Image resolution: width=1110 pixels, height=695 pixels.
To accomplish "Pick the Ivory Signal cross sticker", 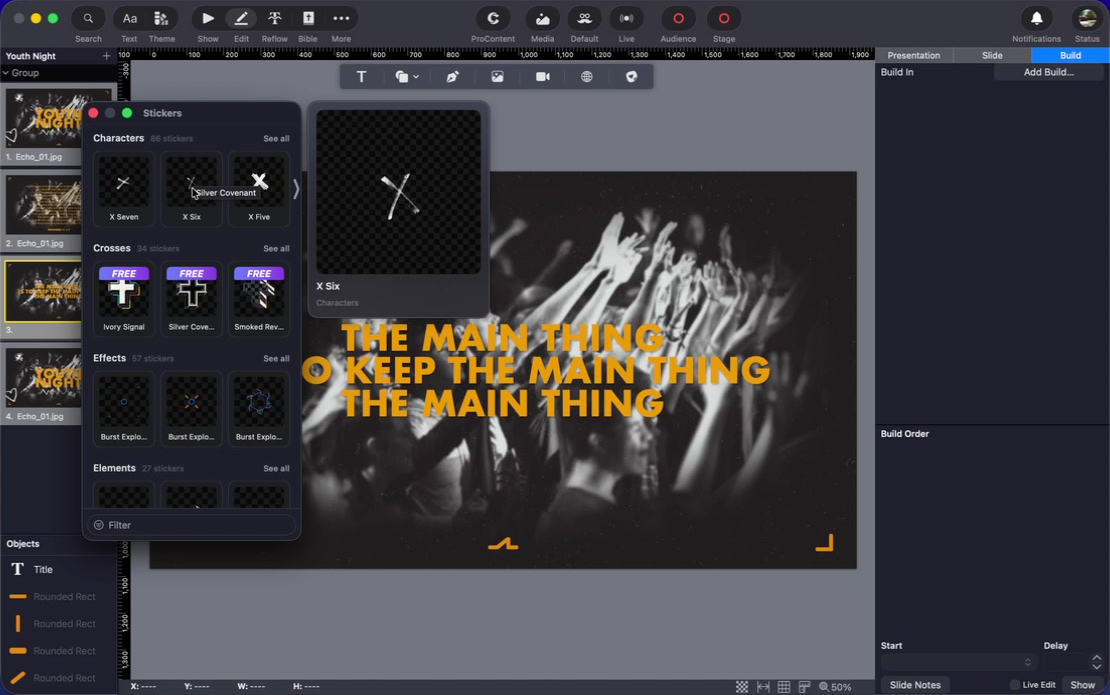I will coord(124,298).
